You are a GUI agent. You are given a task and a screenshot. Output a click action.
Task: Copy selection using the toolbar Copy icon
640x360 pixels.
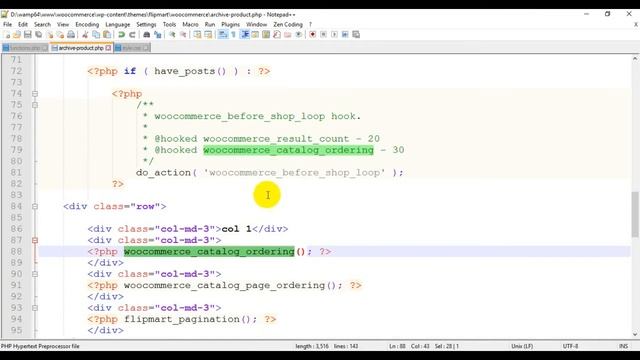(96, 35)
